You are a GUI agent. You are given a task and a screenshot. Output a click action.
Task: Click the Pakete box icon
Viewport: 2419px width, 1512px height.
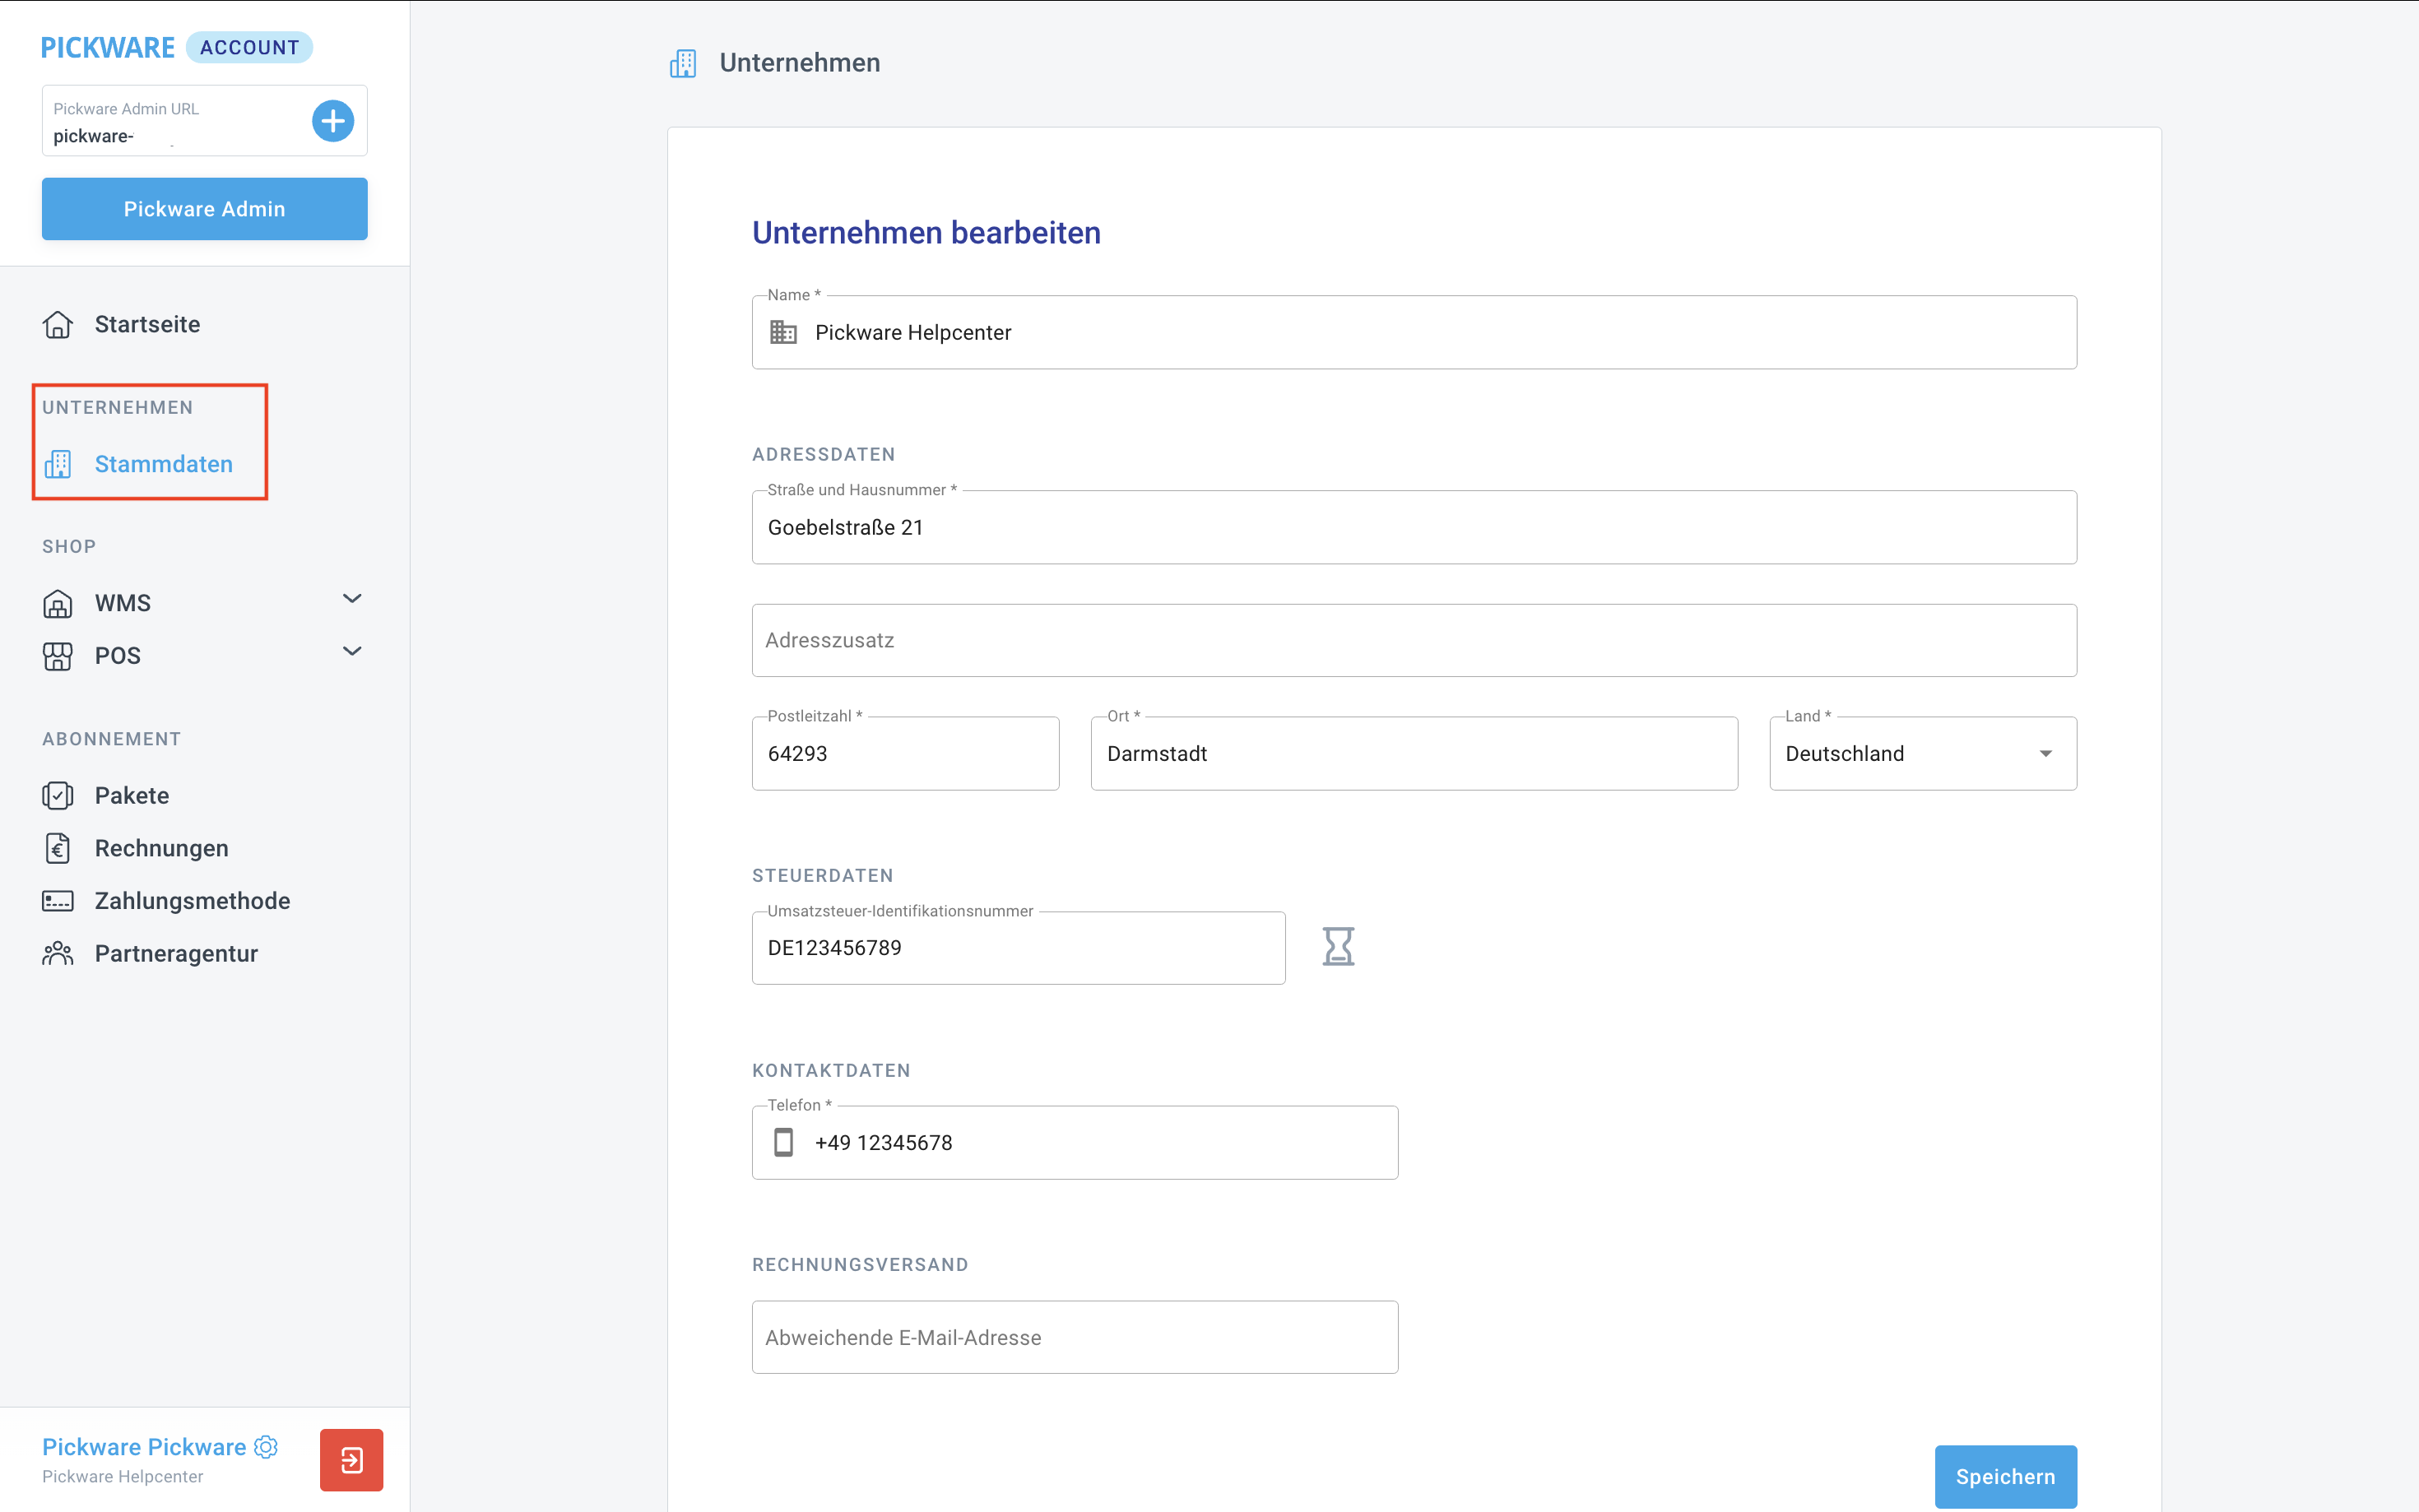pyautogui.click(x=58, y=795)
